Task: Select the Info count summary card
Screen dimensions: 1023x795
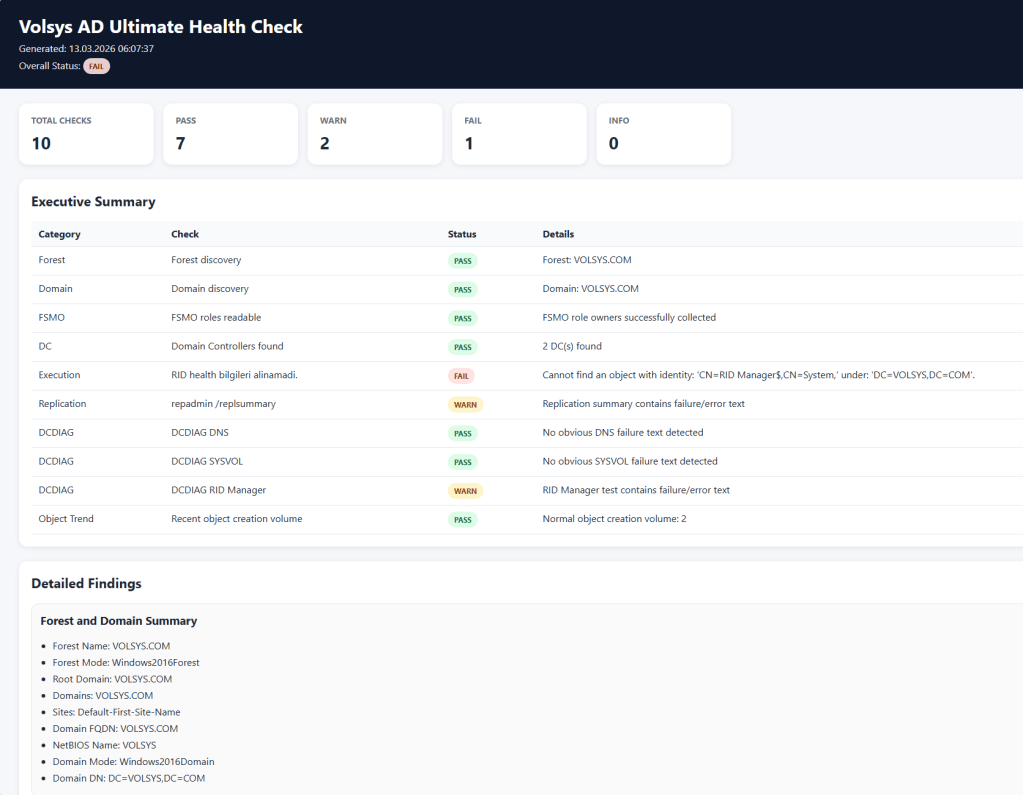Action: pyautogui.click(x=664, y=133)
